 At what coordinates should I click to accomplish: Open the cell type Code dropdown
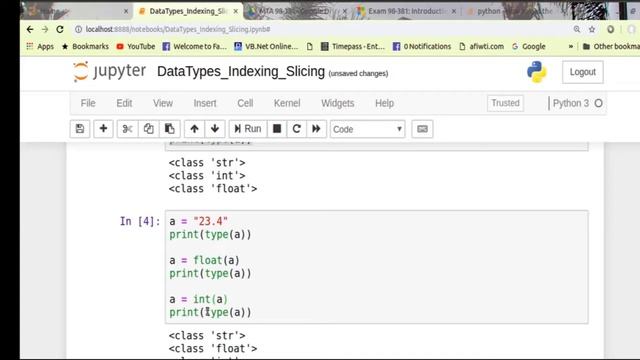(x=367, y=129)
